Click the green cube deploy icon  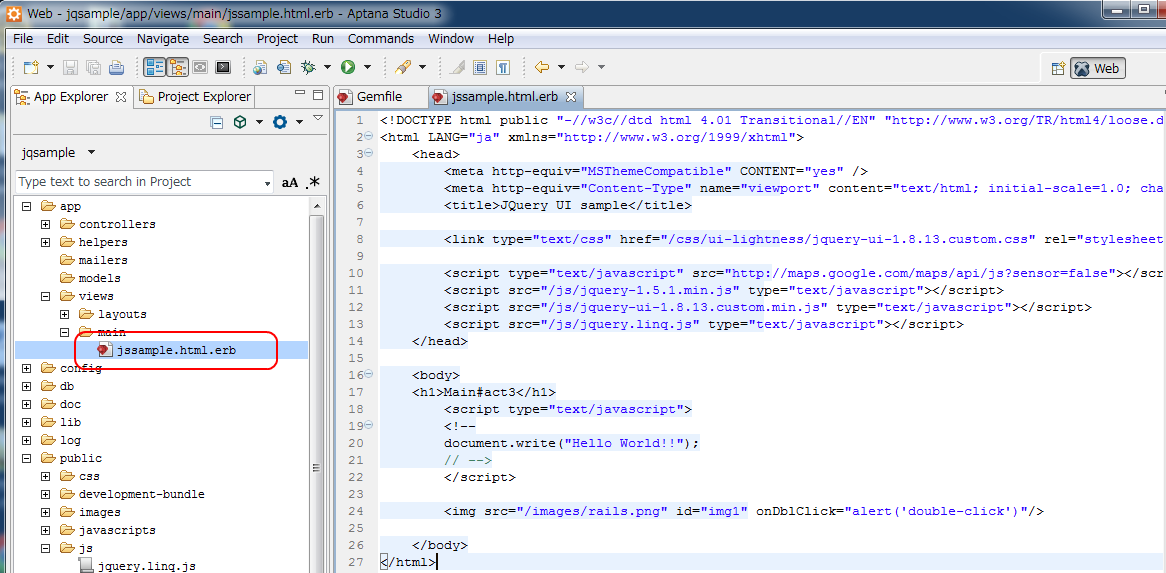pos(239,123)
